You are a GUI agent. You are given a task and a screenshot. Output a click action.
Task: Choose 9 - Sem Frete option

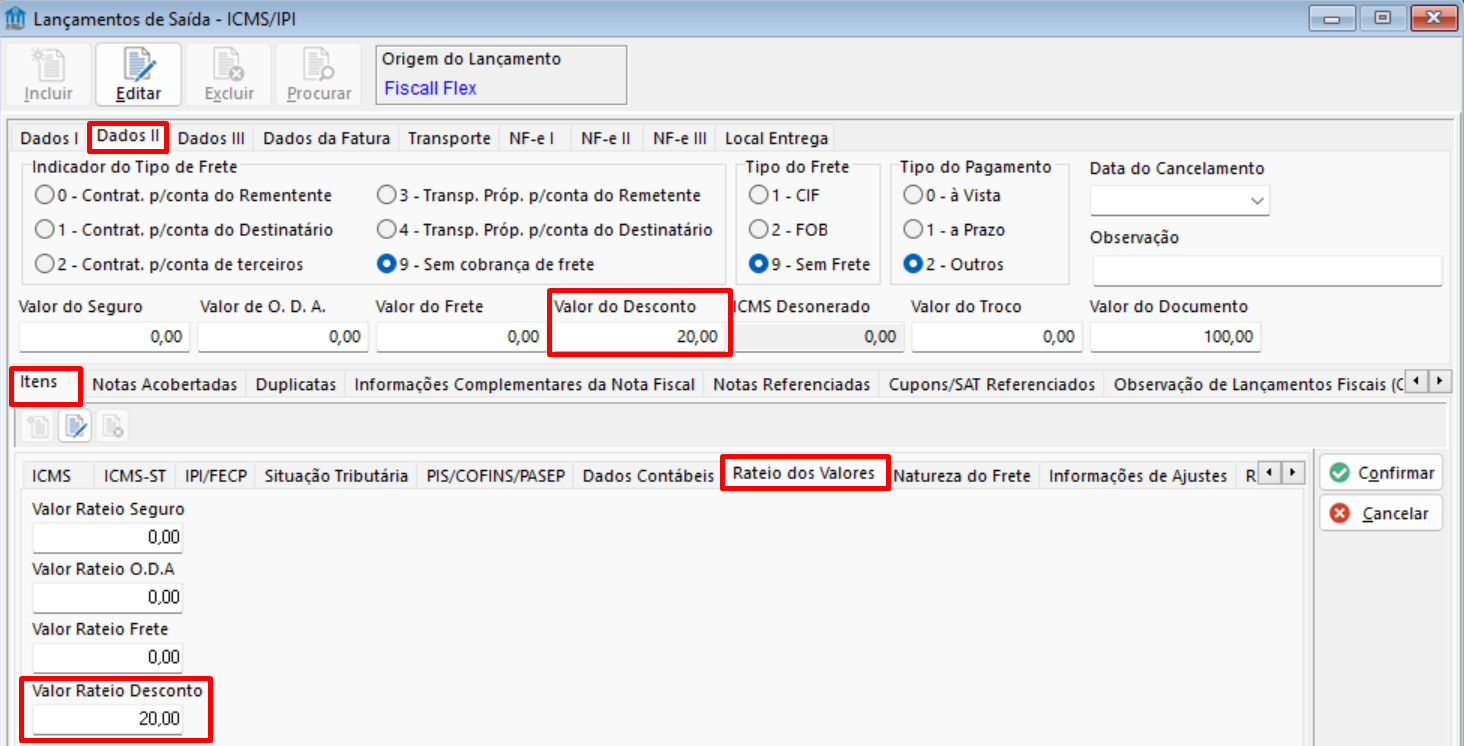(x=810, y=265)
